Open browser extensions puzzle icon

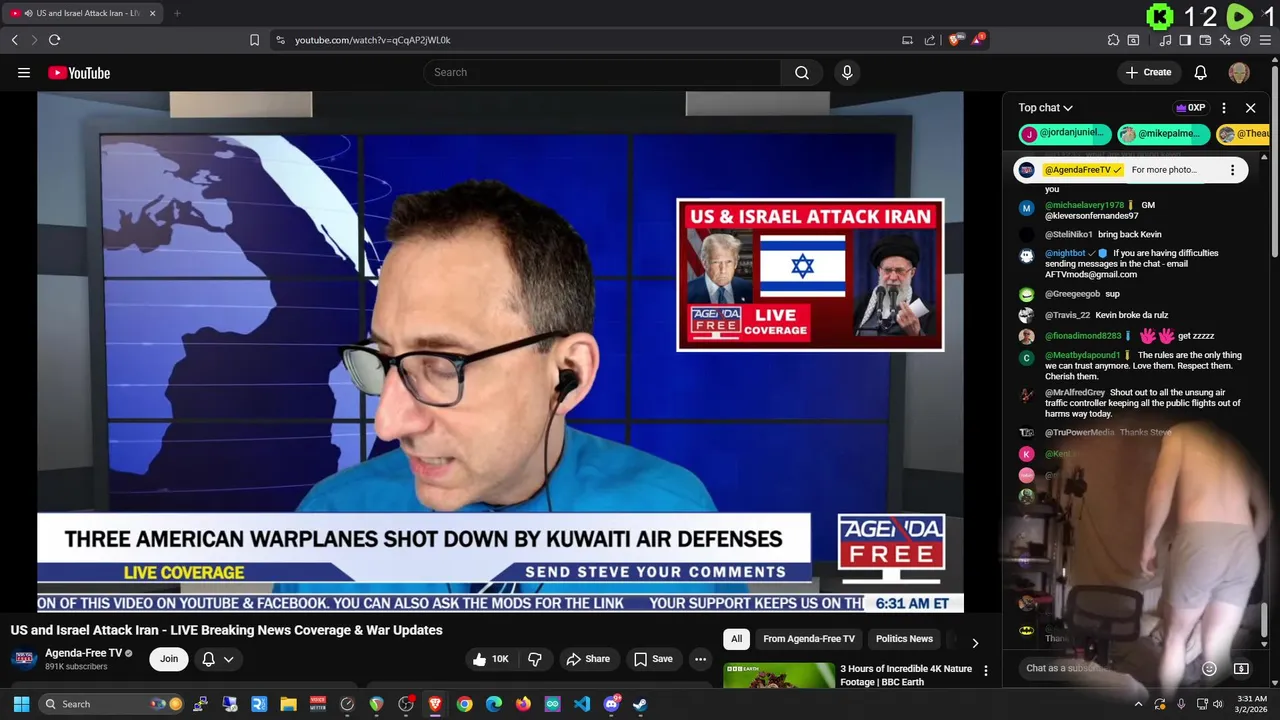tap(1113, 40)
